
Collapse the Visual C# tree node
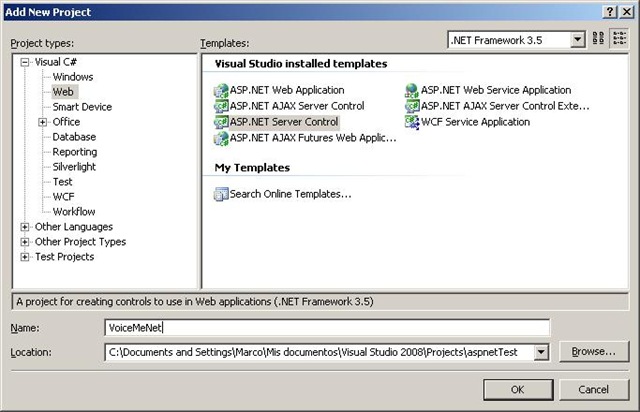(x=25, y=62)
